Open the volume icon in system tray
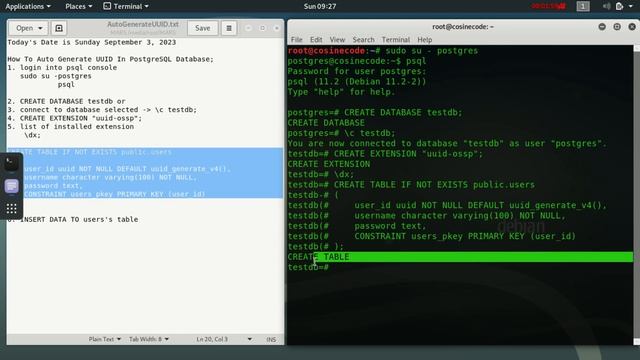 coord(607,6)
